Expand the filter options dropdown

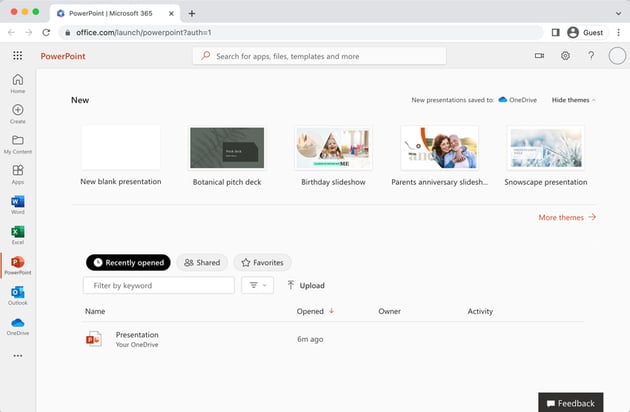pos(258,285)
